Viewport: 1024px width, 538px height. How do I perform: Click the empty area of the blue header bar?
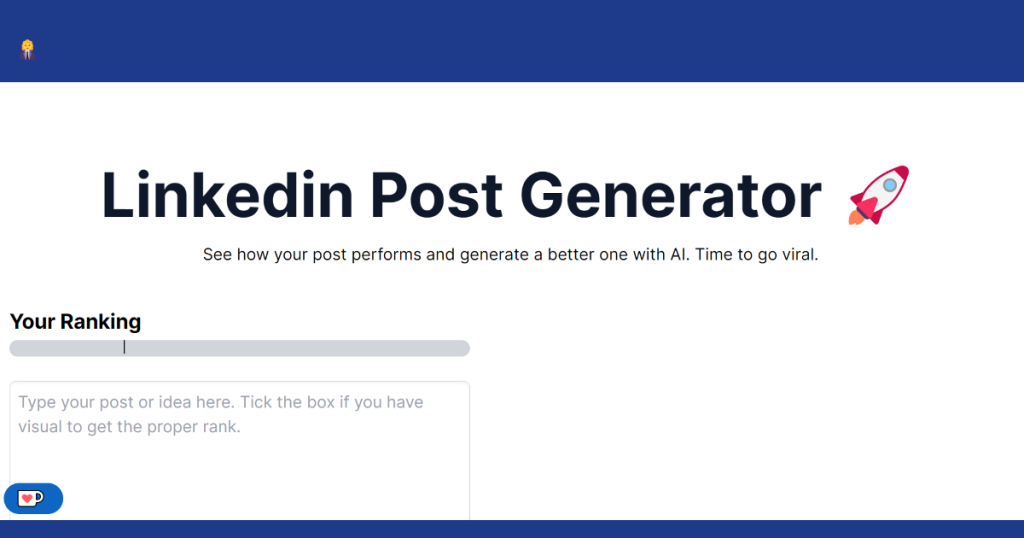coord(522,40)
